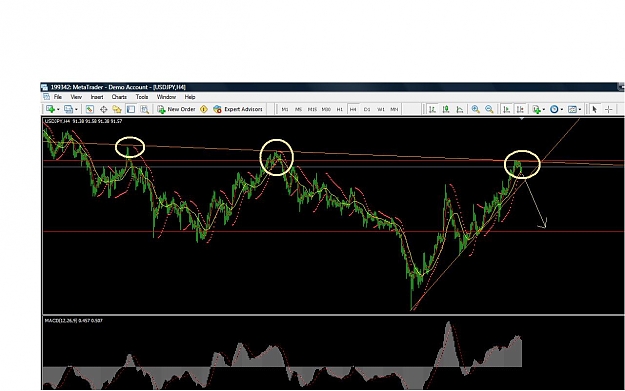Click the New Order icon with plus sign
Image resolution: width=625 pixels, height=391 pixels.
pos(161,109)
